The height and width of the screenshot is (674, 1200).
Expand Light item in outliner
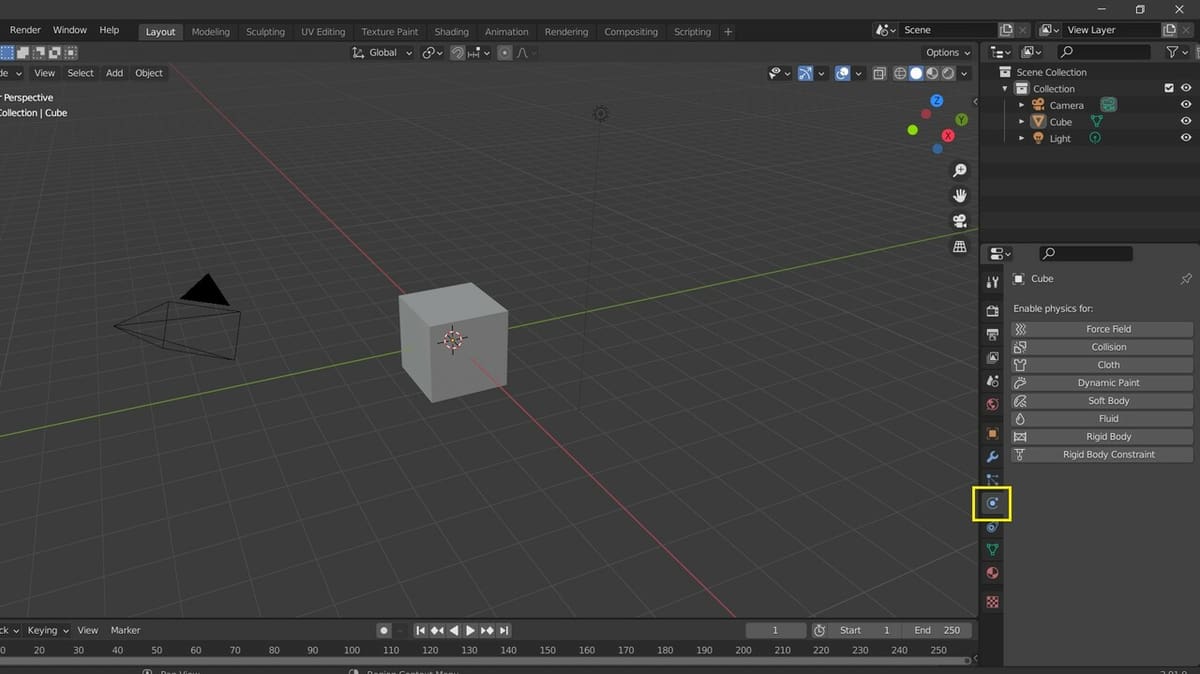pos(1021,139)
